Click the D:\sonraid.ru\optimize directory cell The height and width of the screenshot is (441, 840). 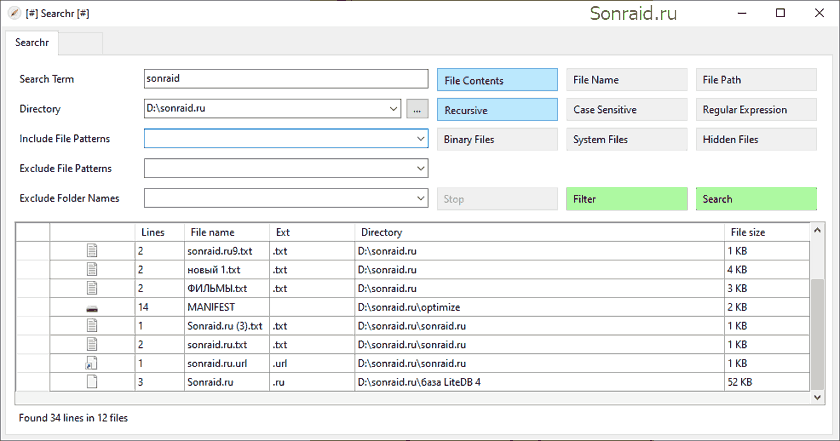click(539, 307)
